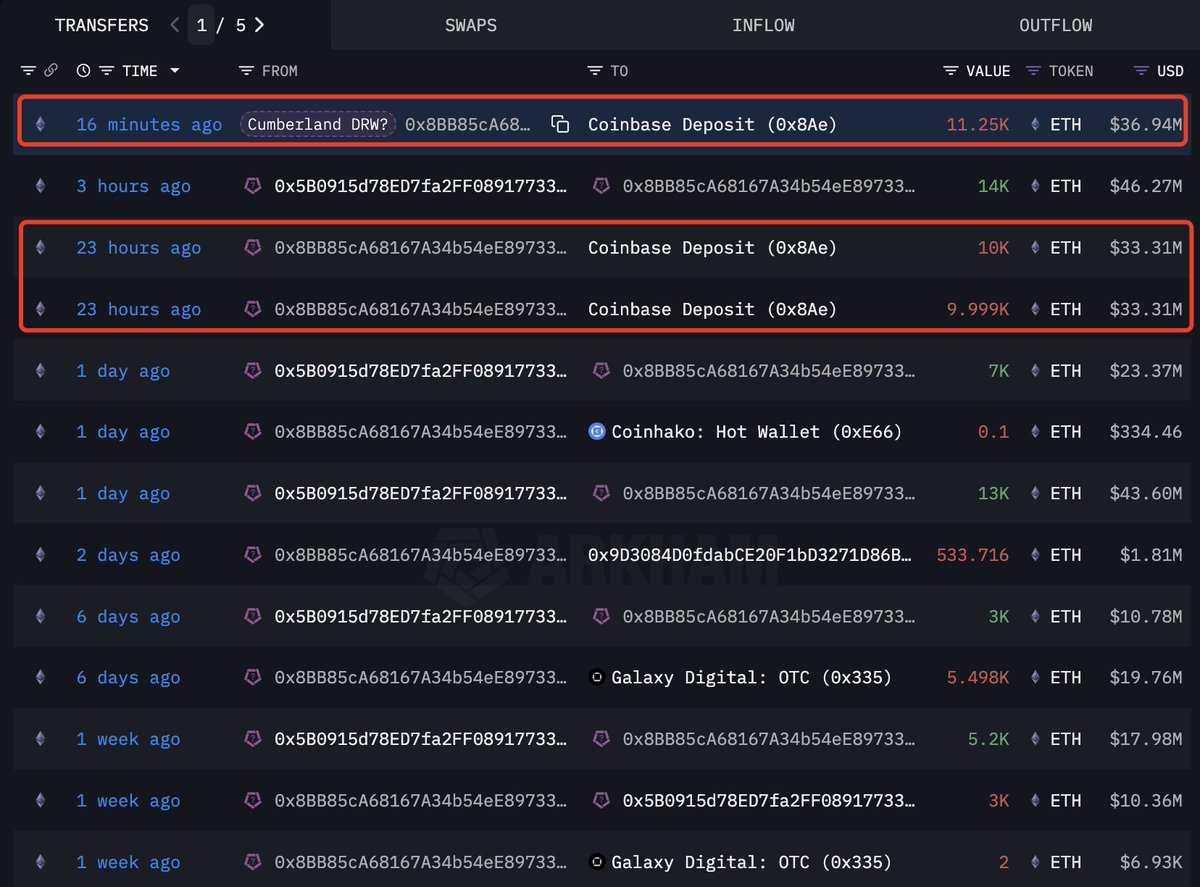Click the Ethereum chain icon in the 16 minutes ago row
Viewport: 1200px width, 887px height.
[40, 125]
